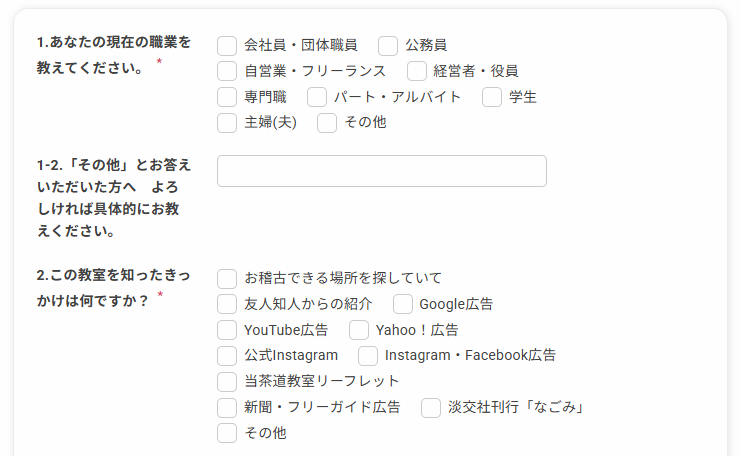Tick the 当茶道教室リーフレット checkbox

point(227,381)
